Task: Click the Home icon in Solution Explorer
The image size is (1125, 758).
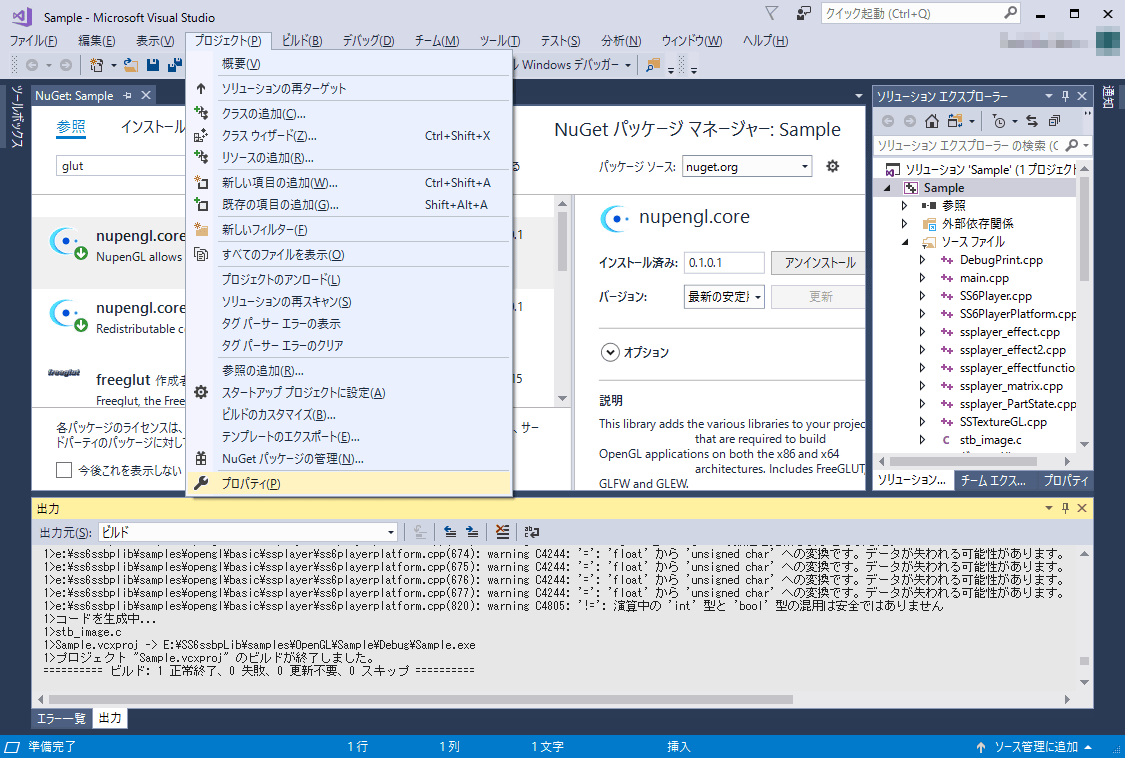Action: pyautogui.click(x=931, y=121)
